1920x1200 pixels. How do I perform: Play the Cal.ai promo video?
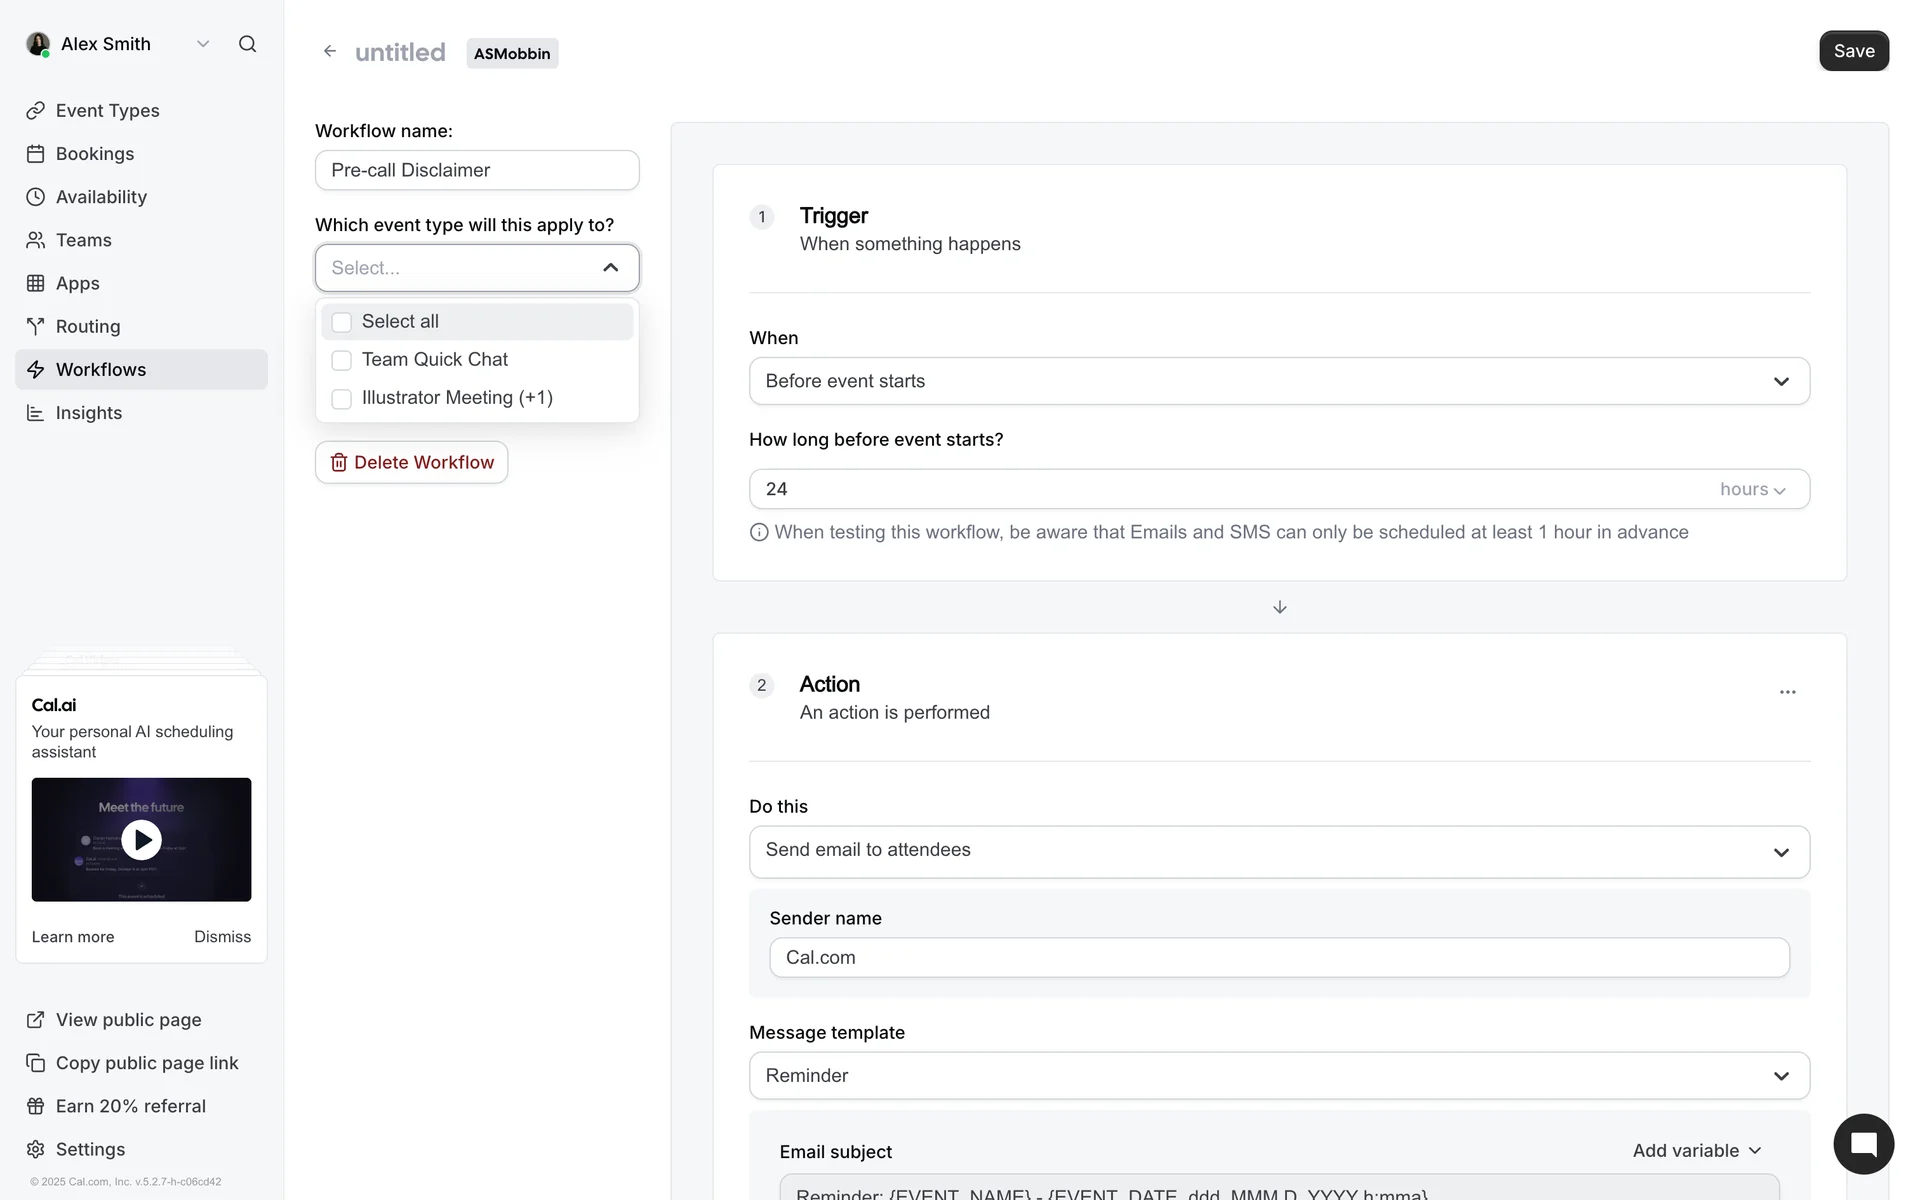pyautogui.click(x=141, y=840)
